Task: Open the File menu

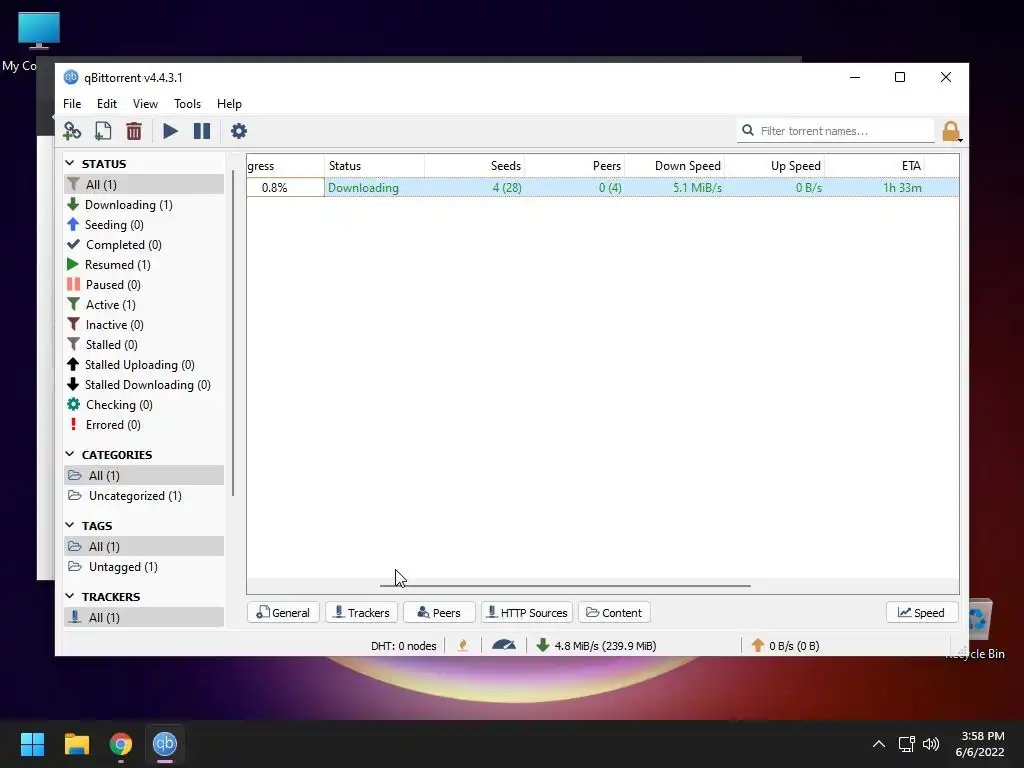Action: tap(72, 104)
